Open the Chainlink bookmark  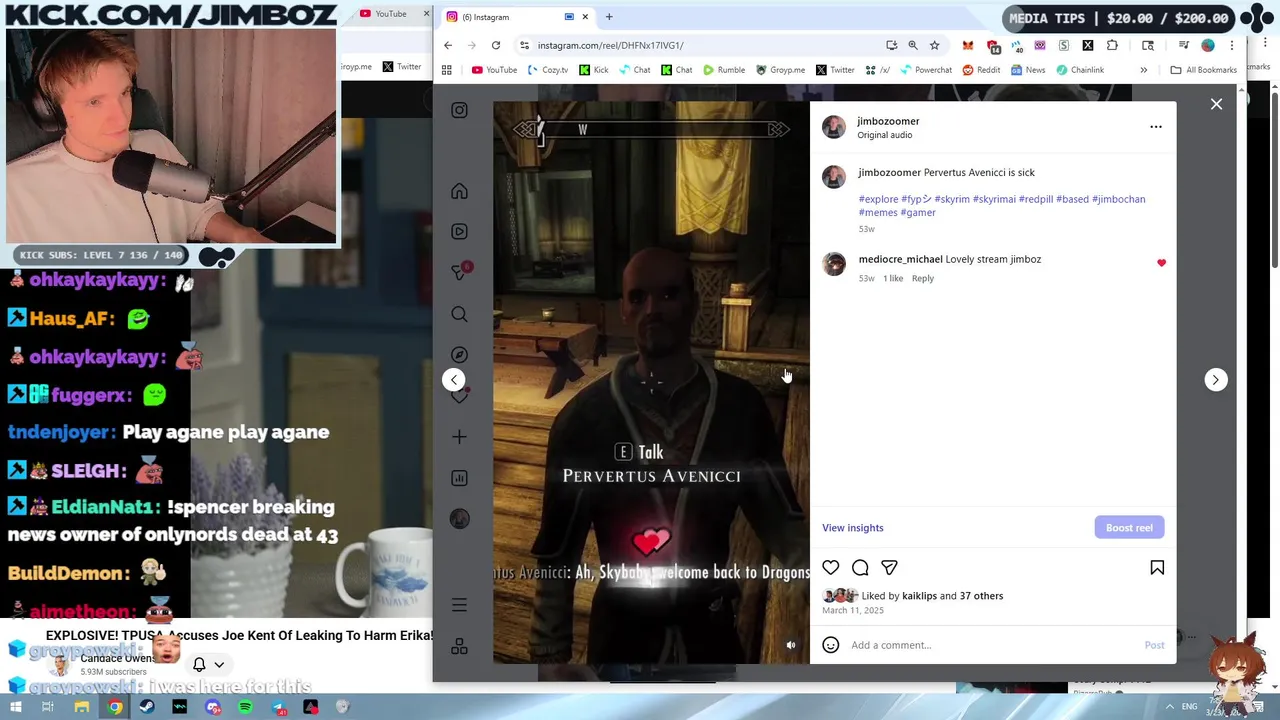coord(1080,70)
